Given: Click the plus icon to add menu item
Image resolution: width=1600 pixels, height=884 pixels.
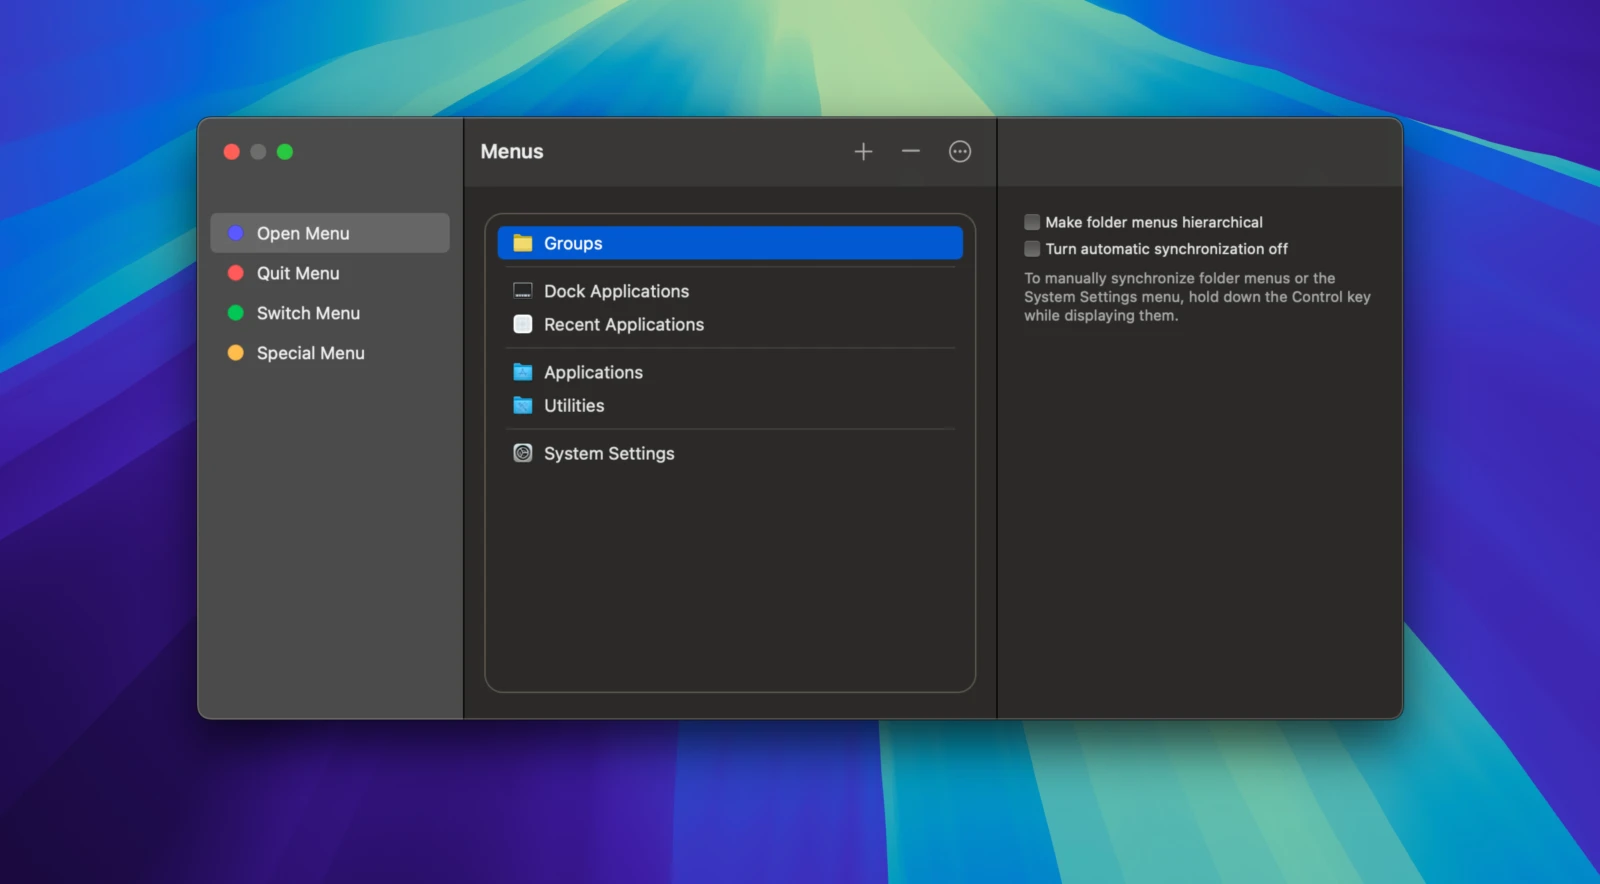Looking at the screenshot, I should click(863, 152).
